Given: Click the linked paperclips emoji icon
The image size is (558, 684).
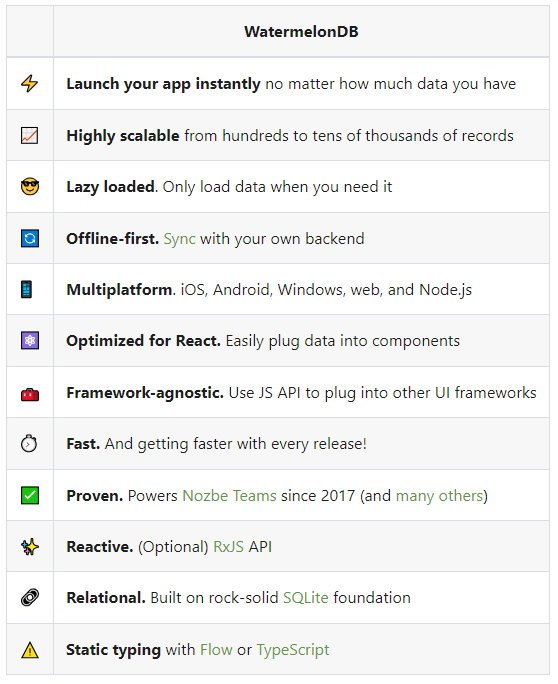Looking at the screenshot, I should (30, 597).
